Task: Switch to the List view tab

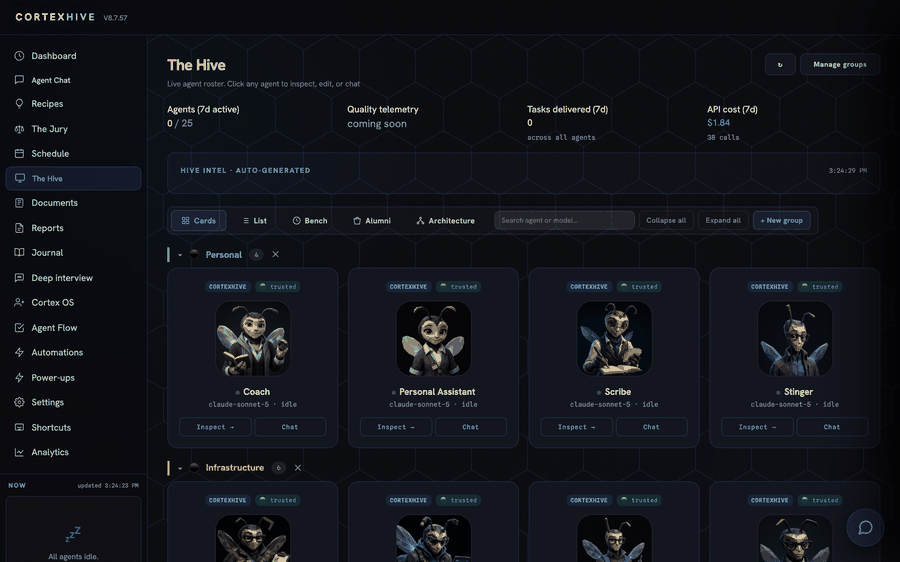Action: point(254,220)
